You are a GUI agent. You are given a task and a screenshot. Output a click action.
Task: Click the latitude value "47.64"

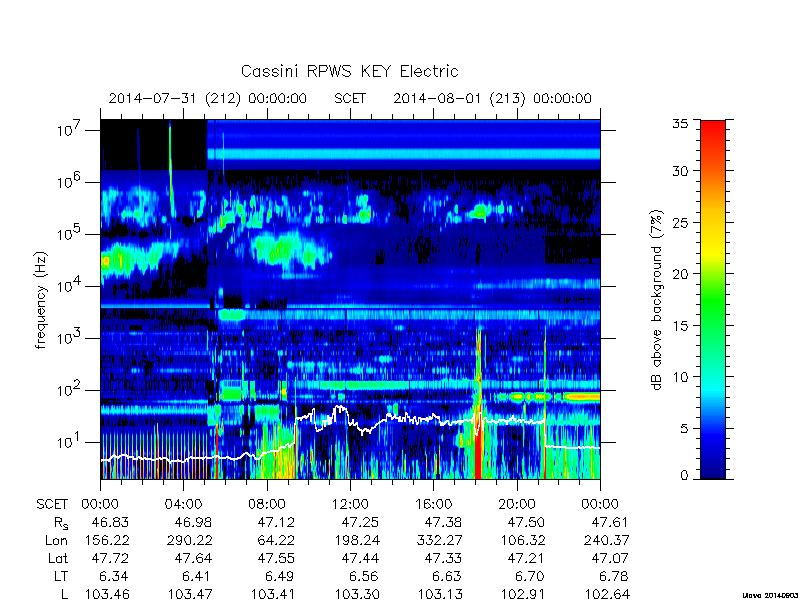193,558
